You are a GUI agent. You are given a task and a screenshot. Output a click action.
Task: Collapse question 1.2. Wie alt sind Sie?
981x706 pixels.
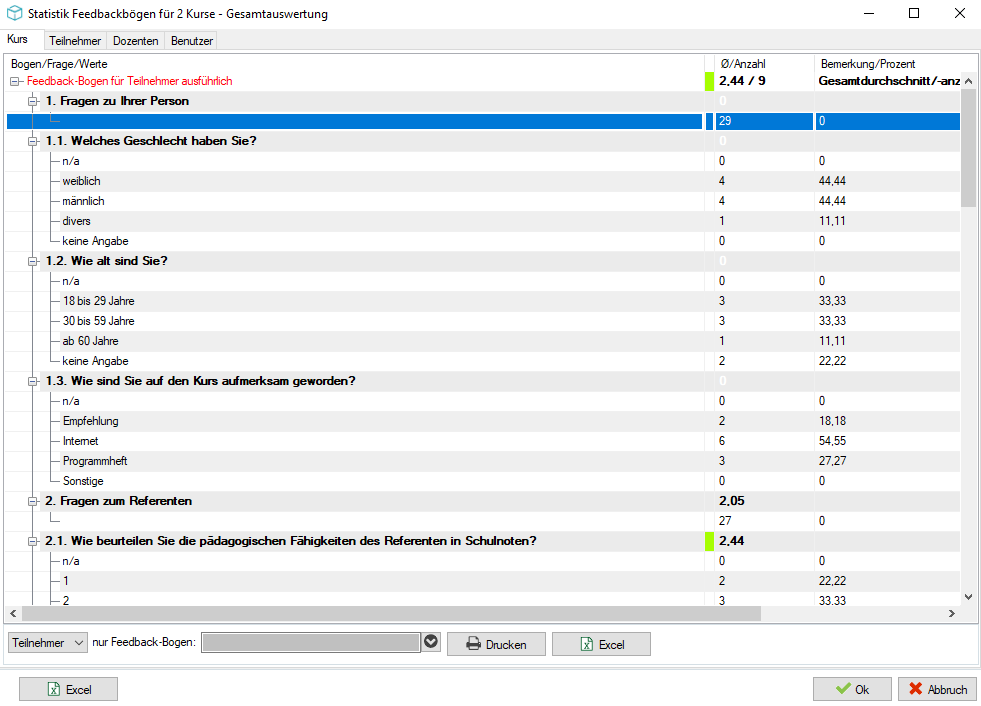[x=33, y=262]
